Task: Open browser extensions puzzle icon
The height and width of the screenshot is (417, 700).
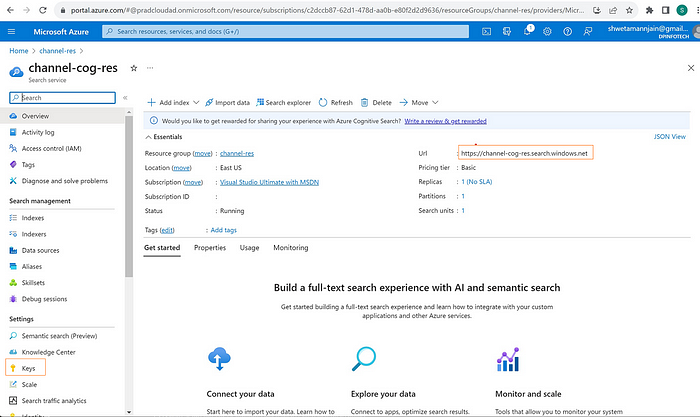Action: pos(650,10)
